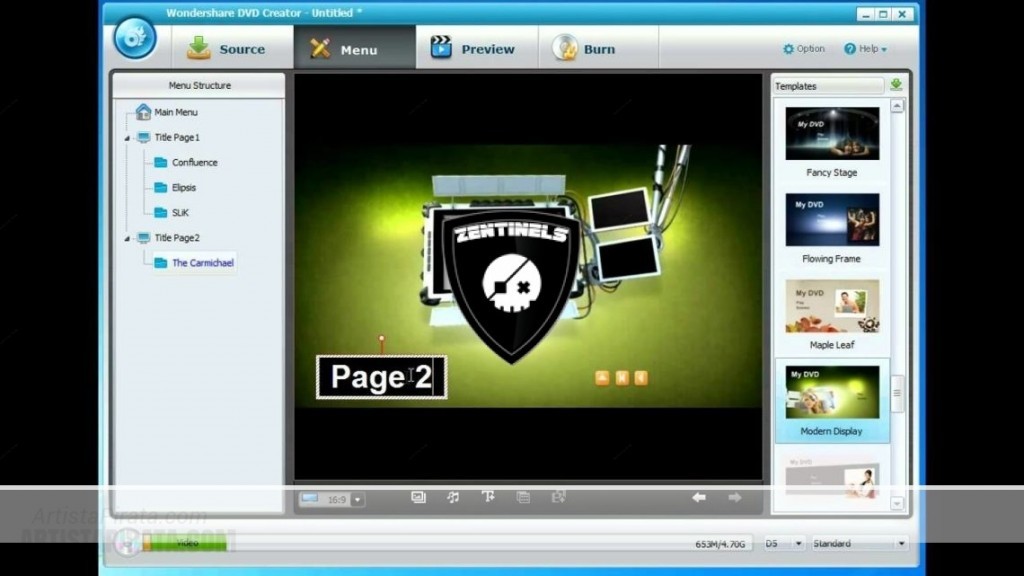This screenshot has height=576, width=1024.
Task: Click the background music icon
Action: [453, 498]
